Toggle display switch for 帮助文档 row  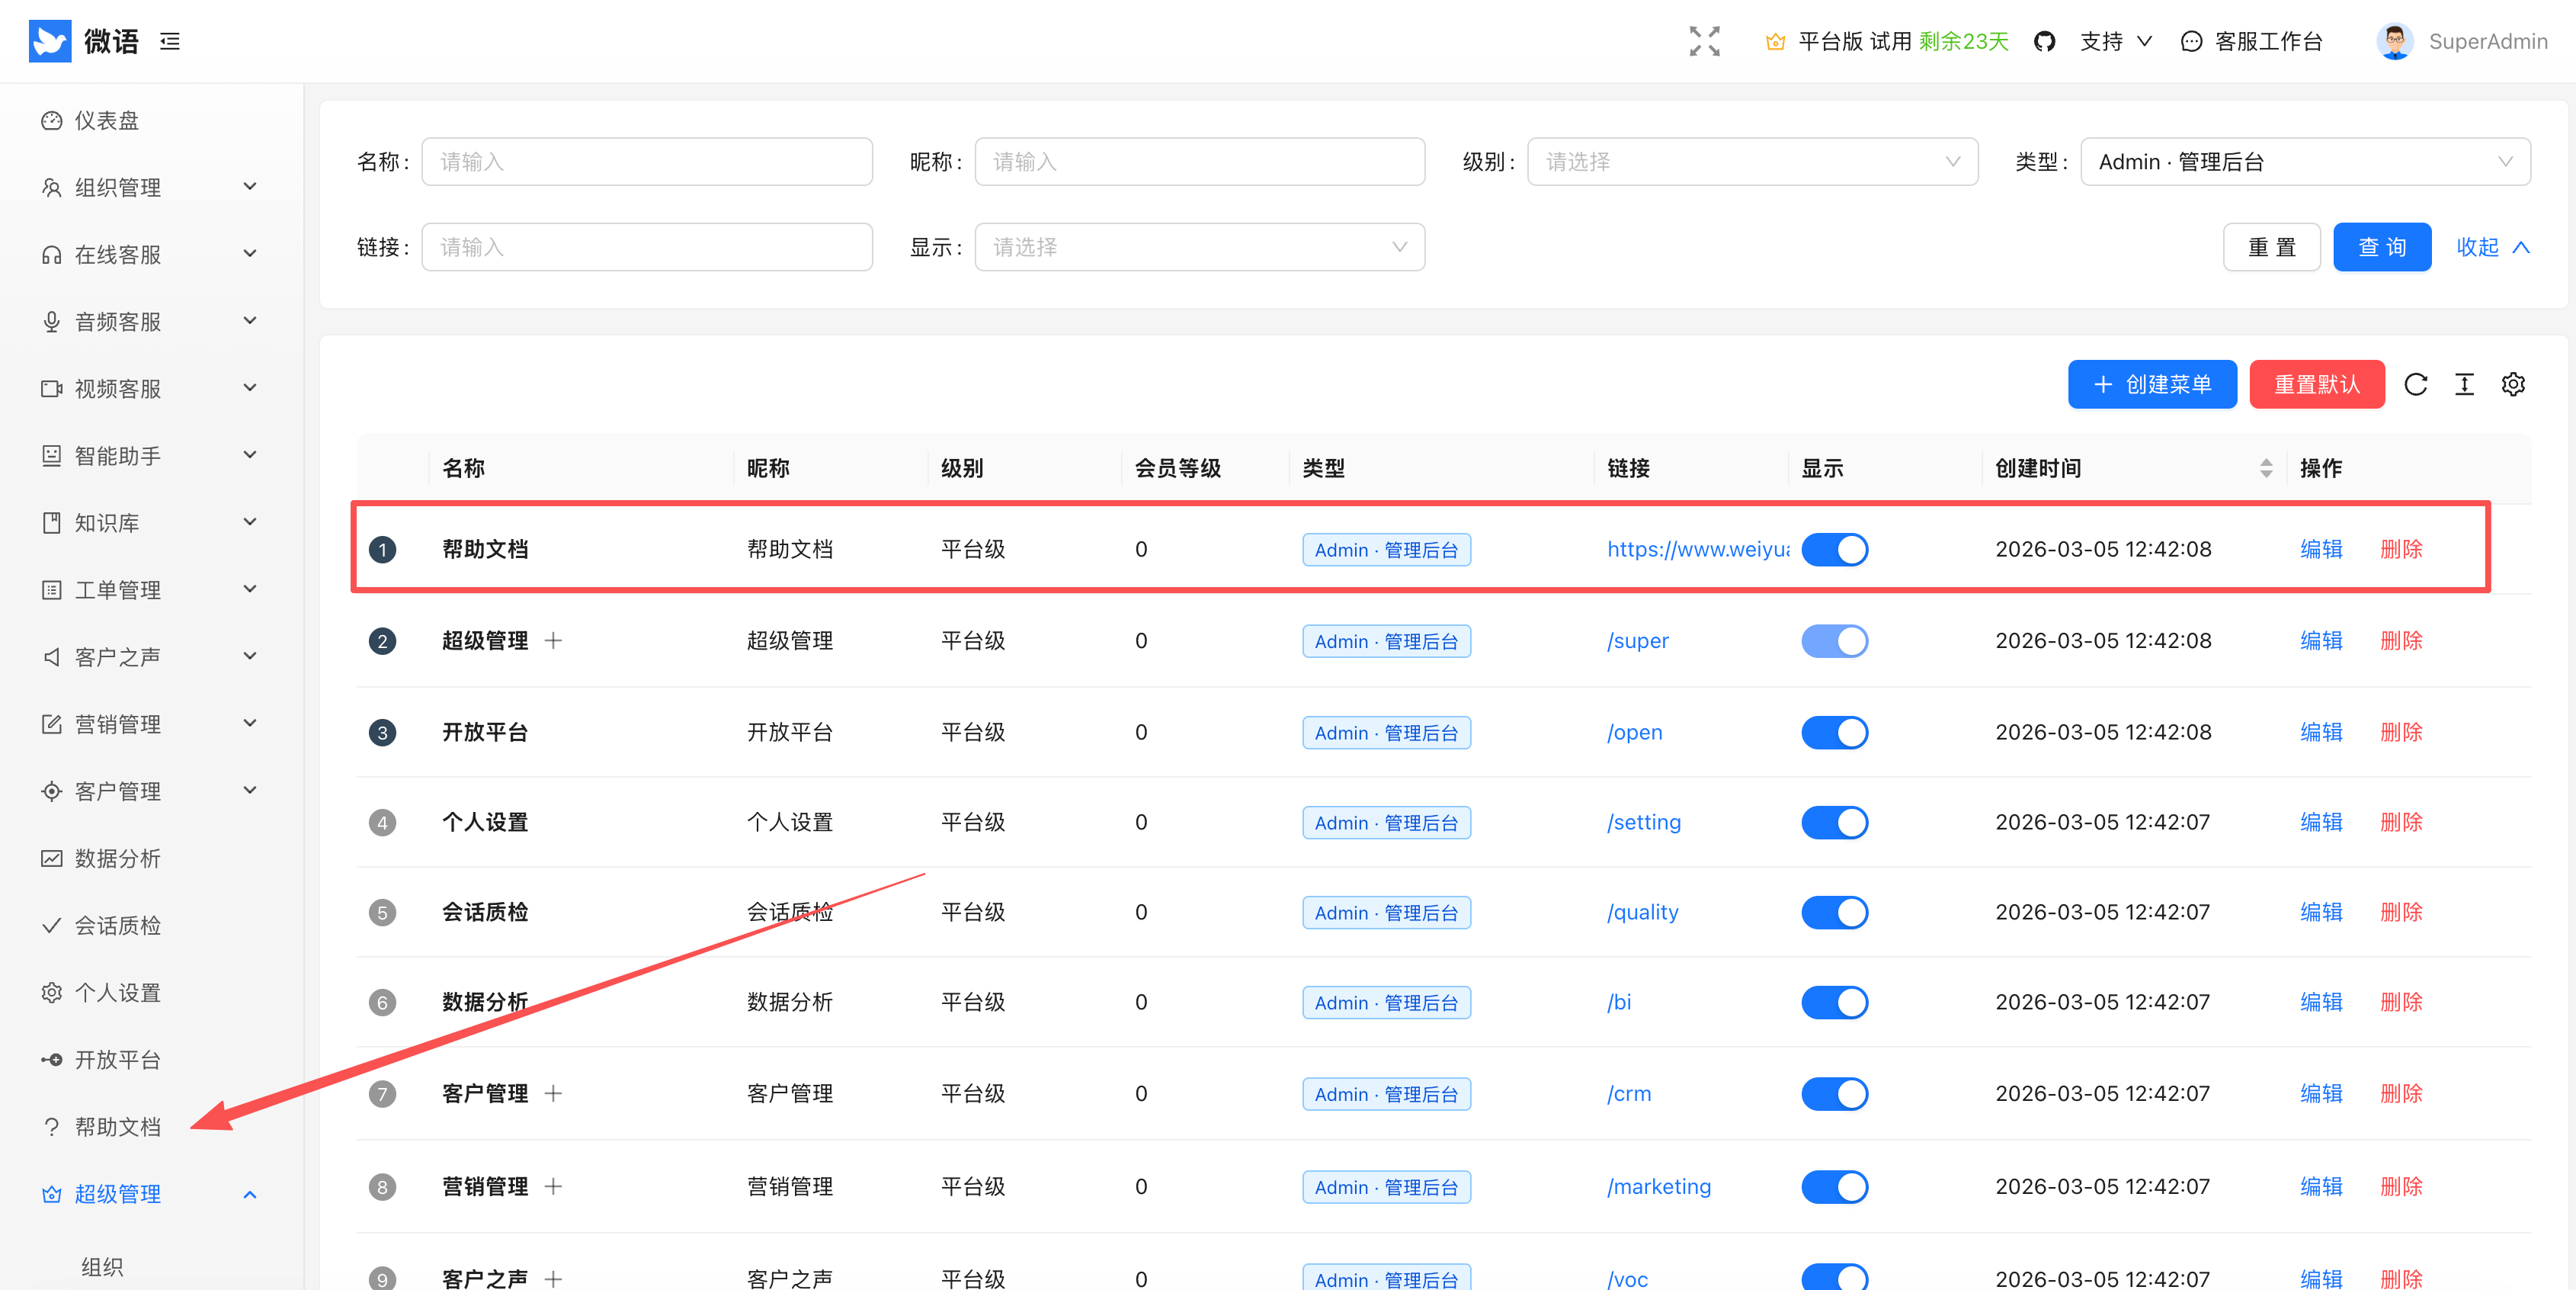[x=1834, y=549]
